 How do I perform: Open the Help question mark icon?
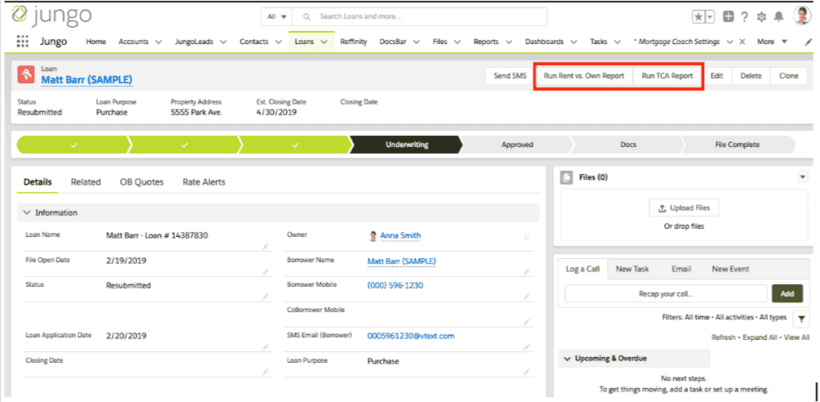tap(744, 17)
